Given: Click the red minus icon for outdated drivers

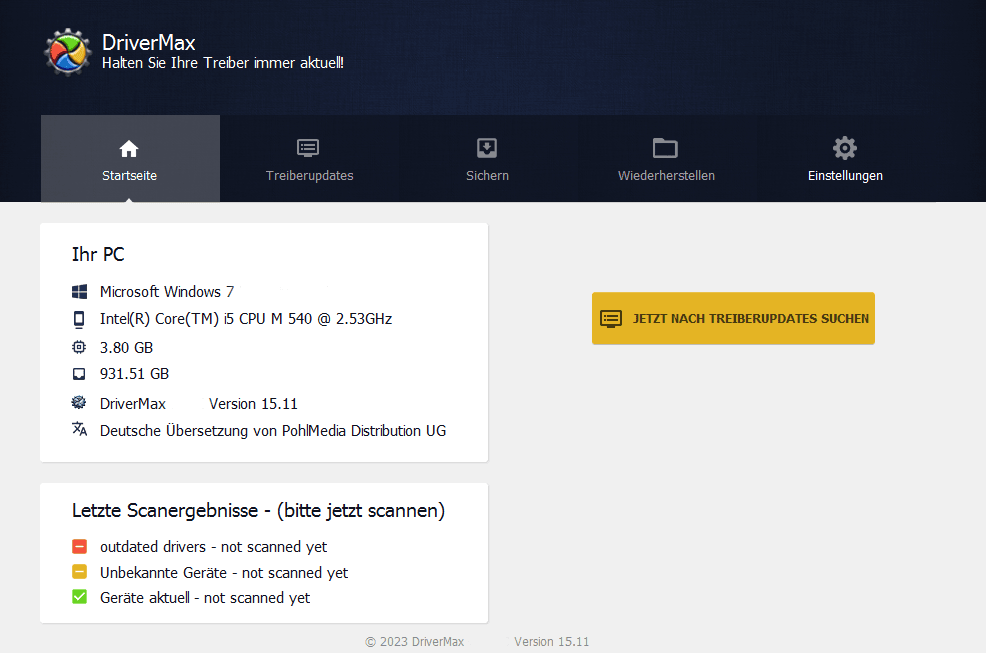Looking at the screenshot, I should tap(79, 546).
